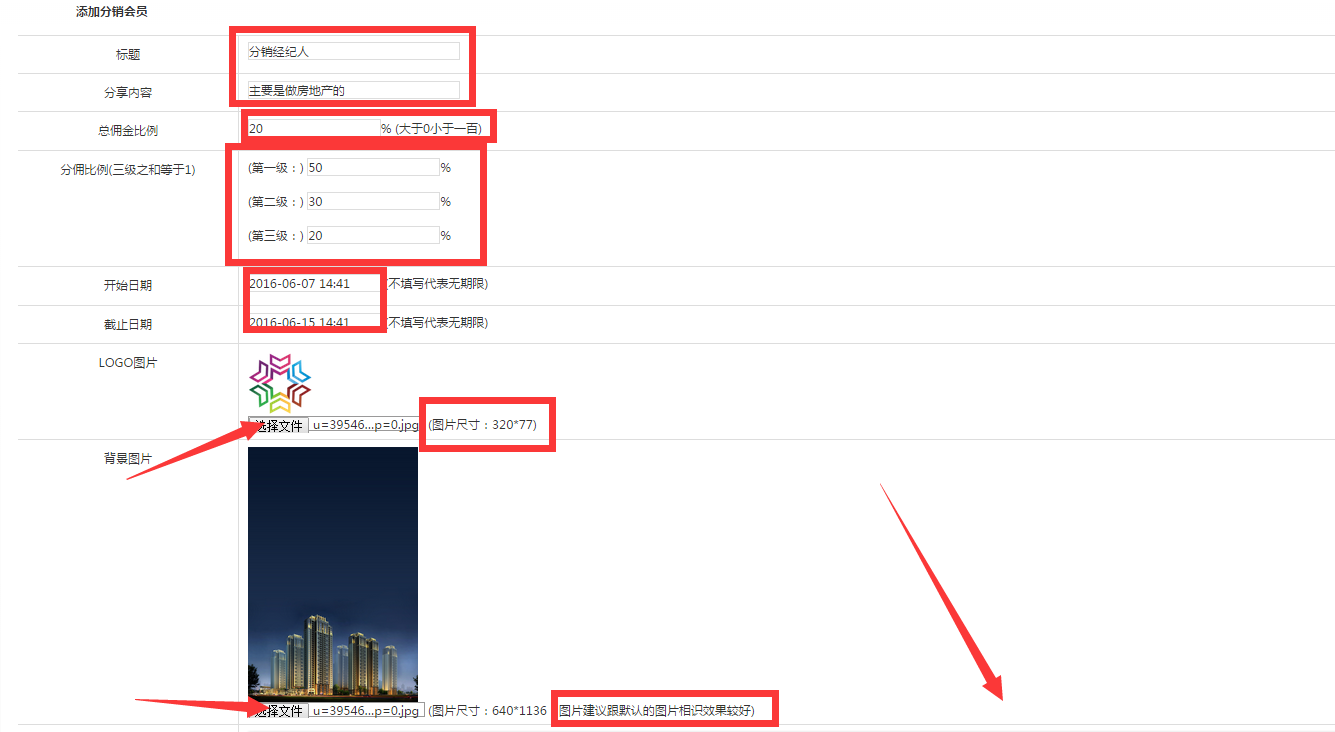
Task: Click the colorful LOGO image preview
Action: click(280, 383)
